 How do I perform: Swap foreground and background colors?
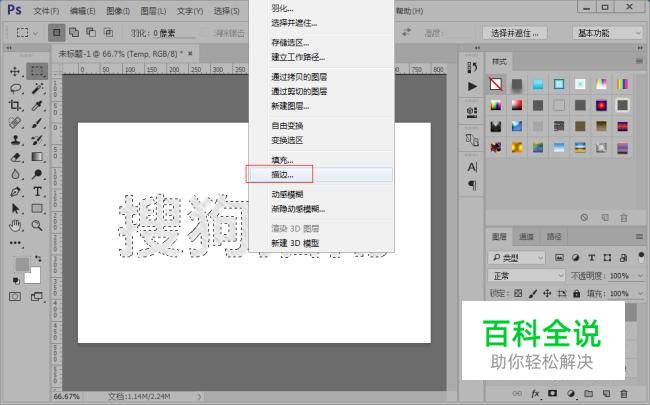point(38,259)
